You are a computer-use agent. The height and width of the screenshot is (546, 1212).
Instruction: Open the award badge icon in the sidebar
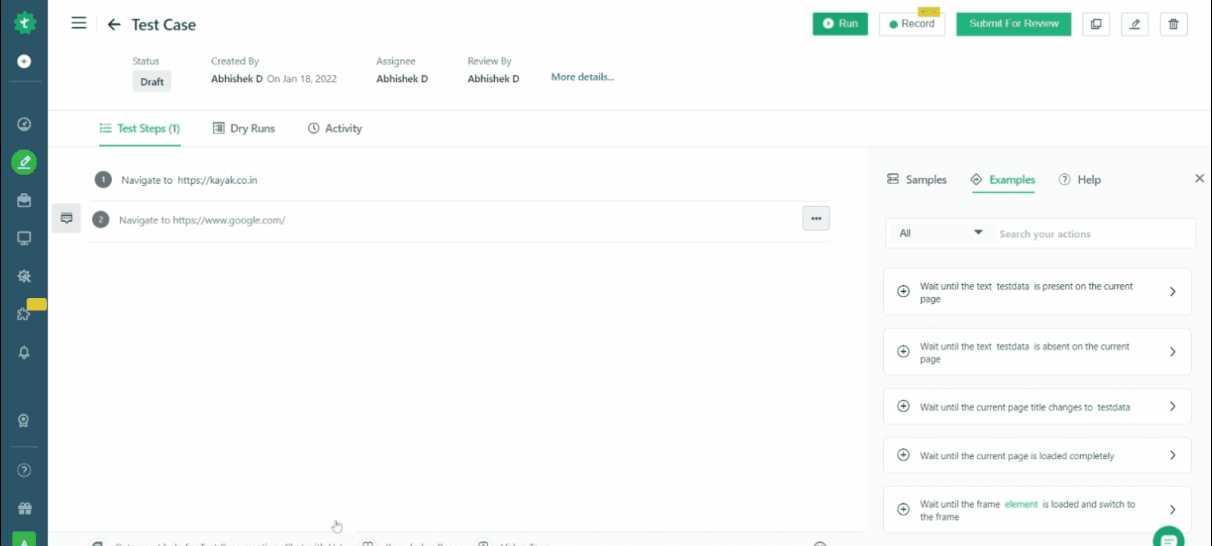click(x=24, y=420)
